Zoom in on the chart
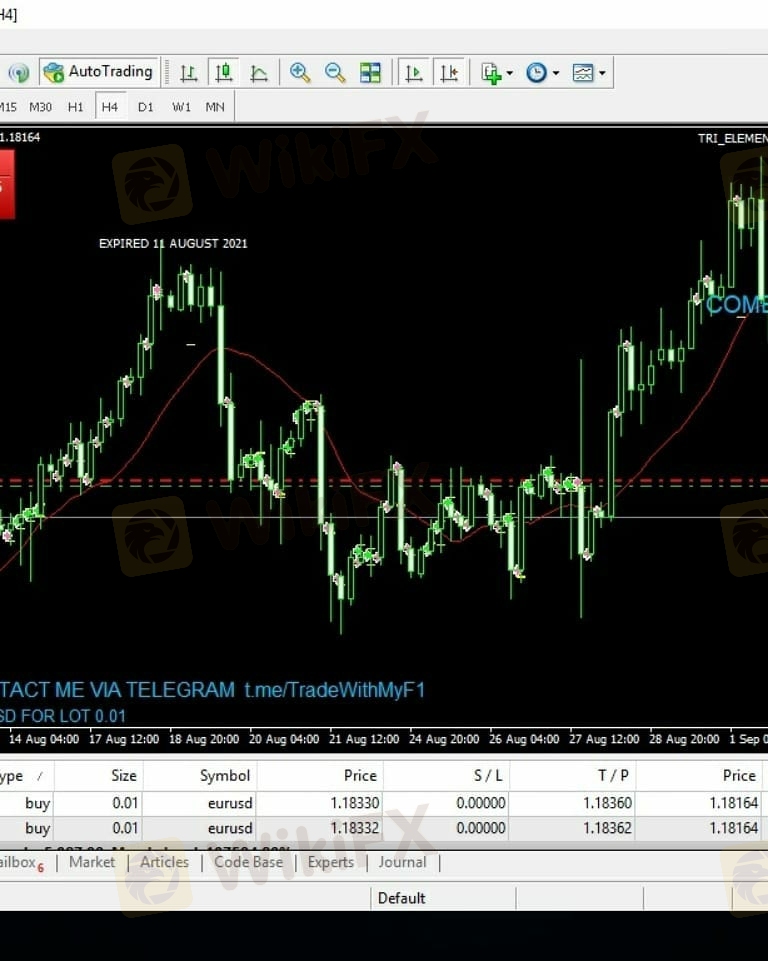The image size is (768, 961). 299,72
